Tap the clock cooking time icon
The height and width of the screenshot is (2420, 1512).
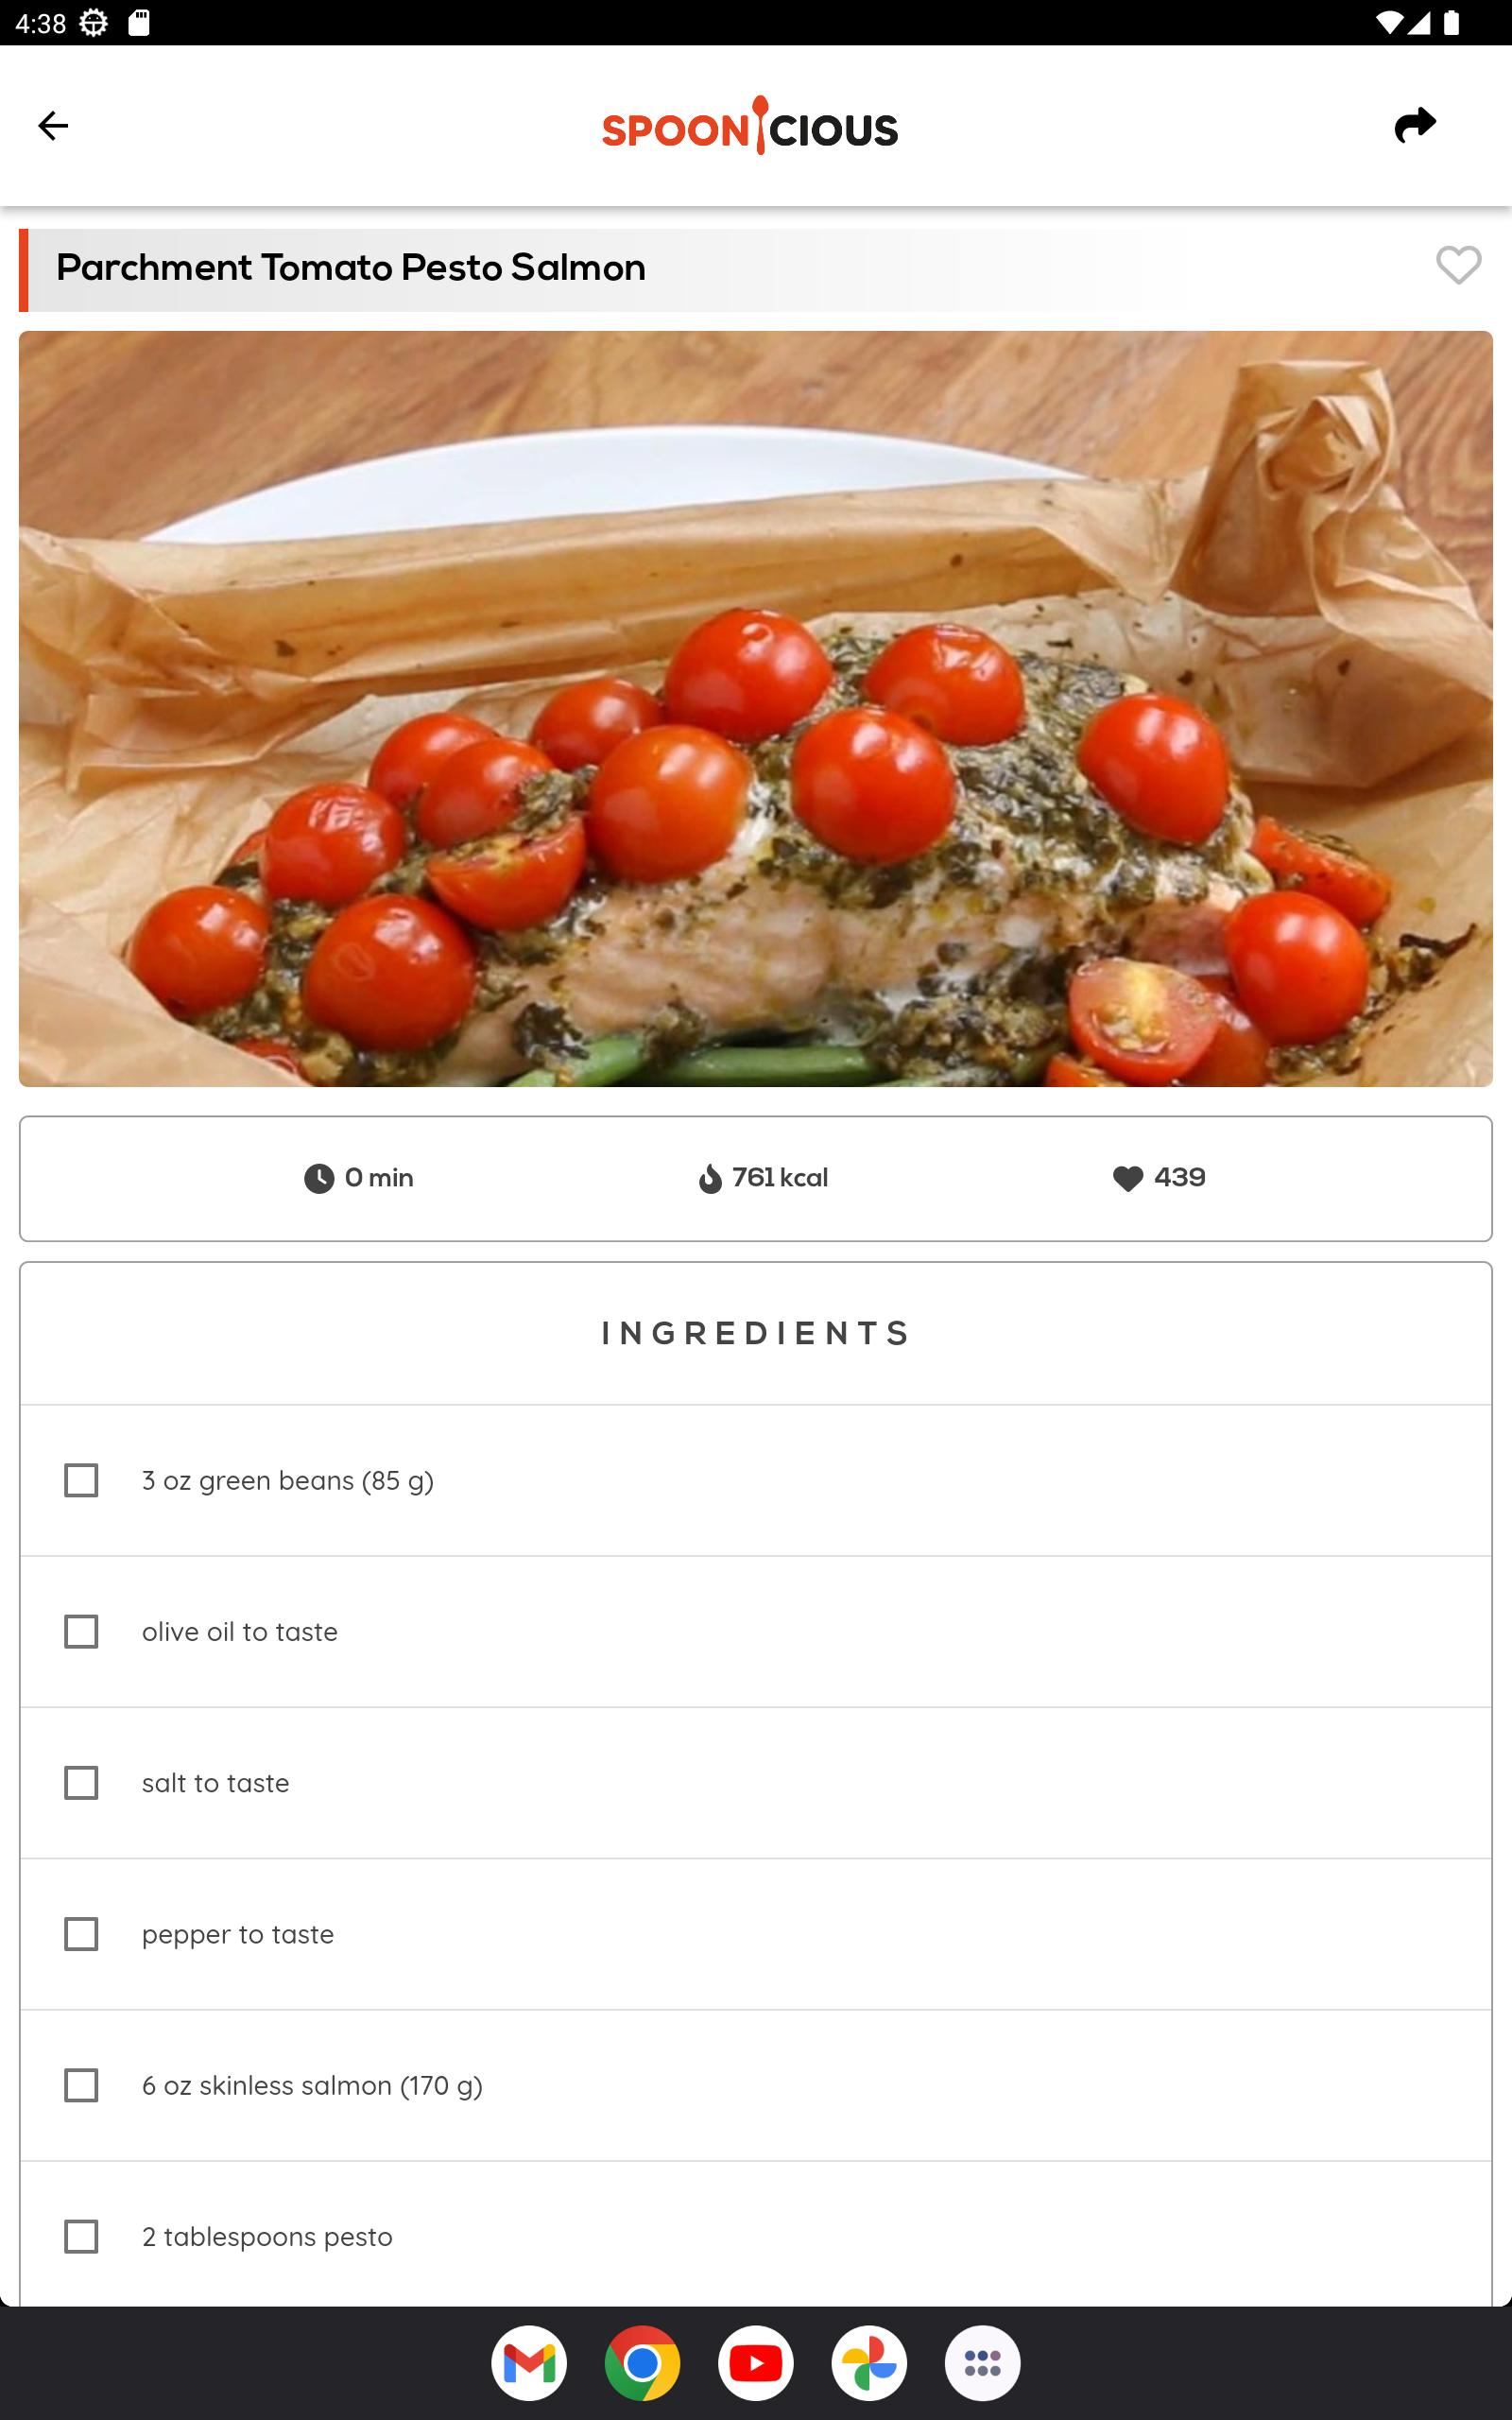pos(319,1179)
